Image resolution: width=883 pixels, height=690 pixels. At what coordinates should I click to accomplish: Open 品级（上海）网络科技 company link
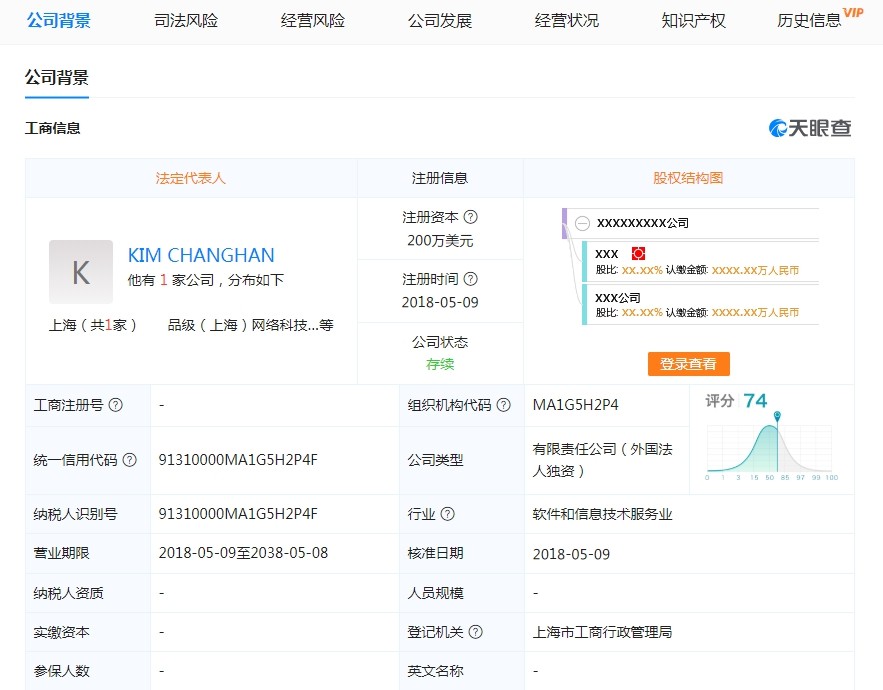tap(250, 325)
